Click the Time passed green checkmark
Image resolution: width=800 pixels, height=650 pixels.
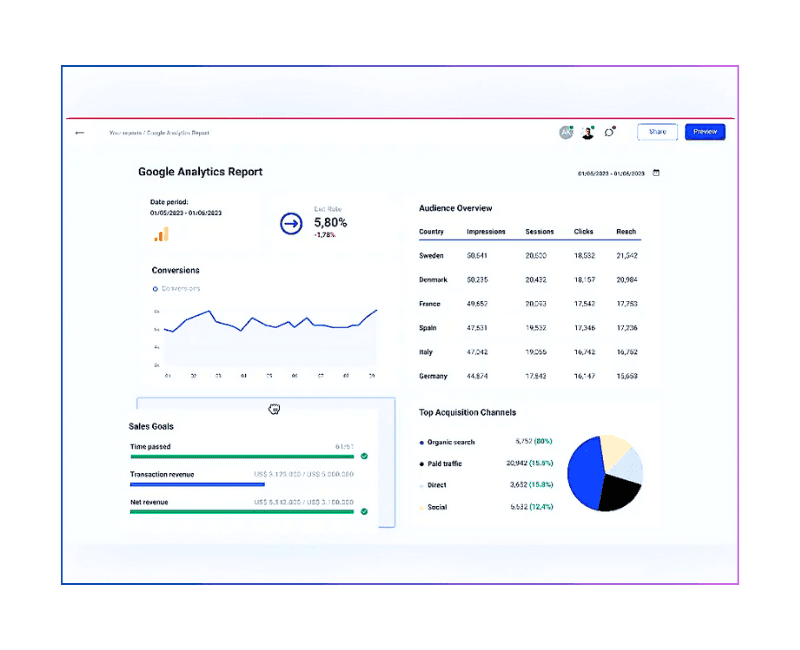point(364,456)
